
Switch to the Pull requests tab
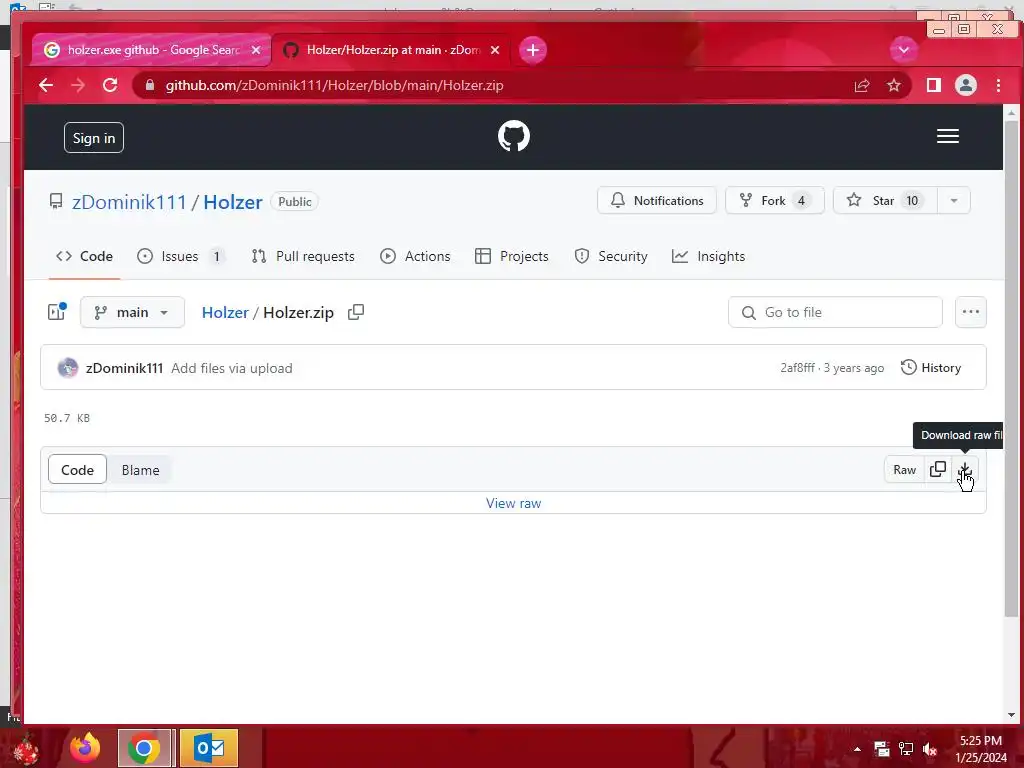[303, 257]
